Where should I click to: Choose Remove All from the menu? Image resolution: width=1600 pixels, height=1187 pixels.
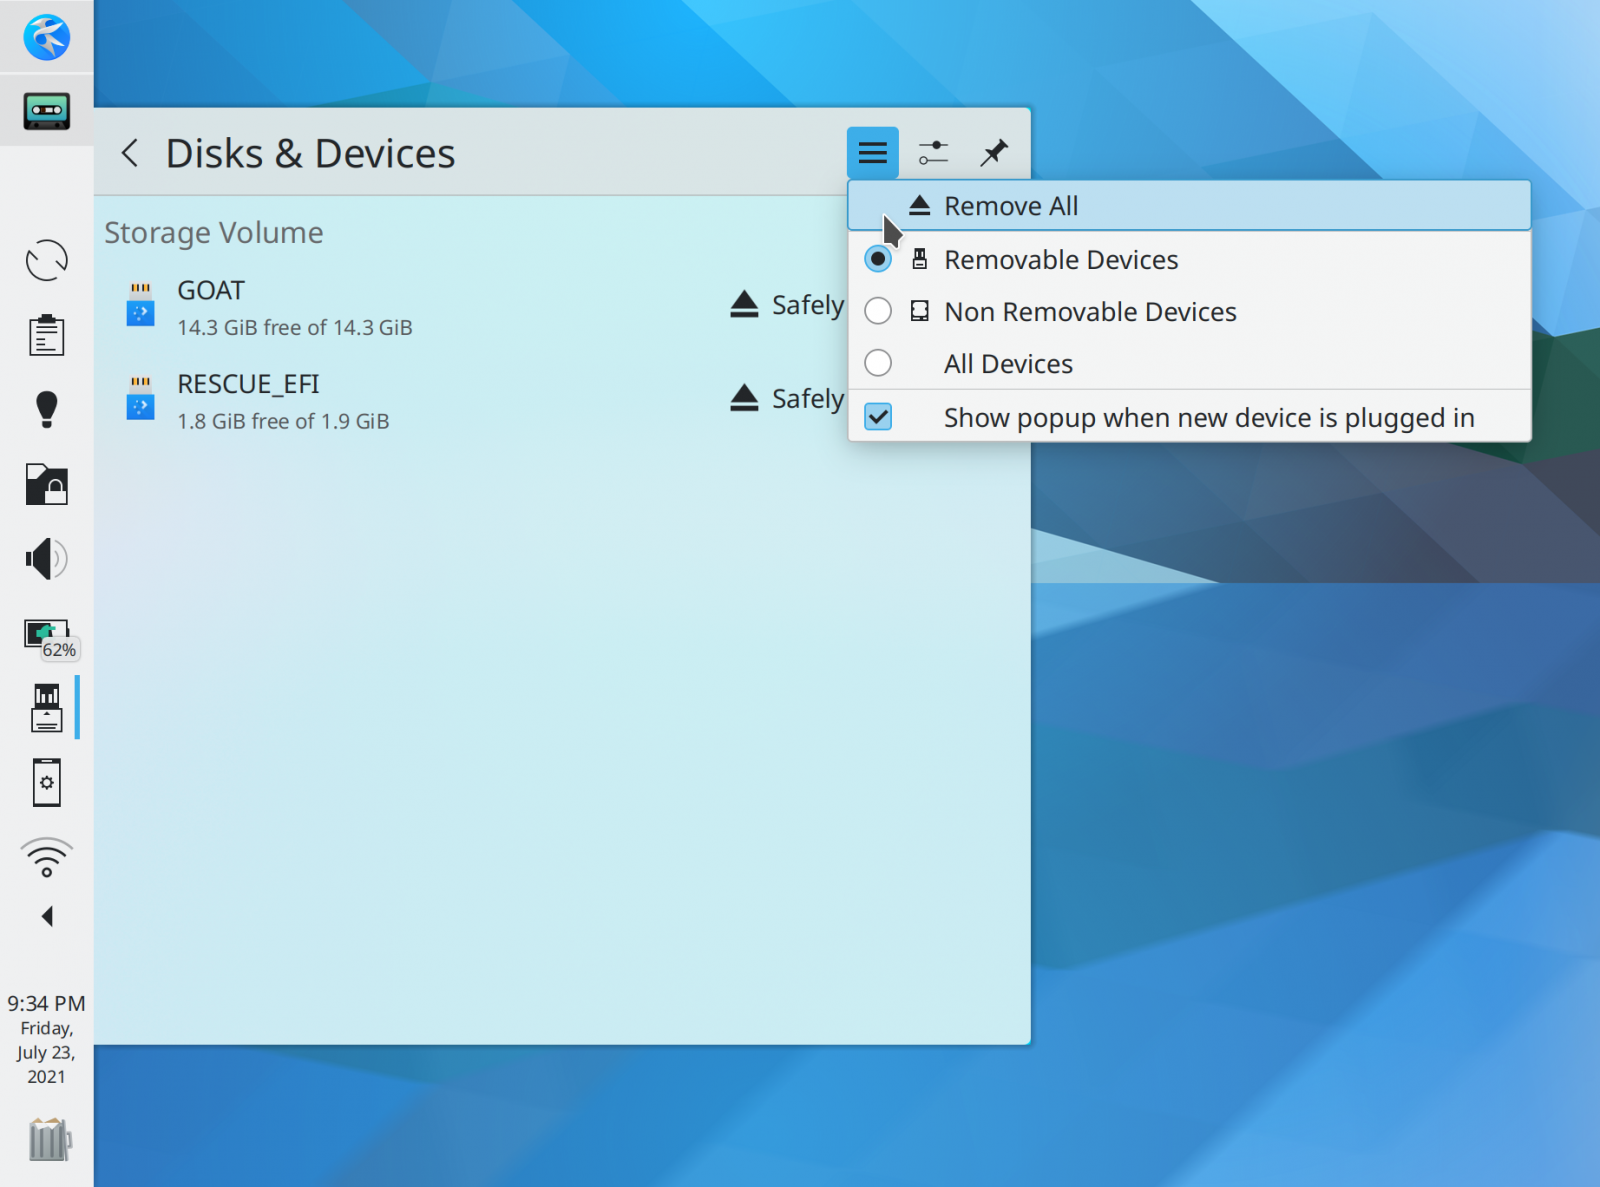(x=1010, y=205)
